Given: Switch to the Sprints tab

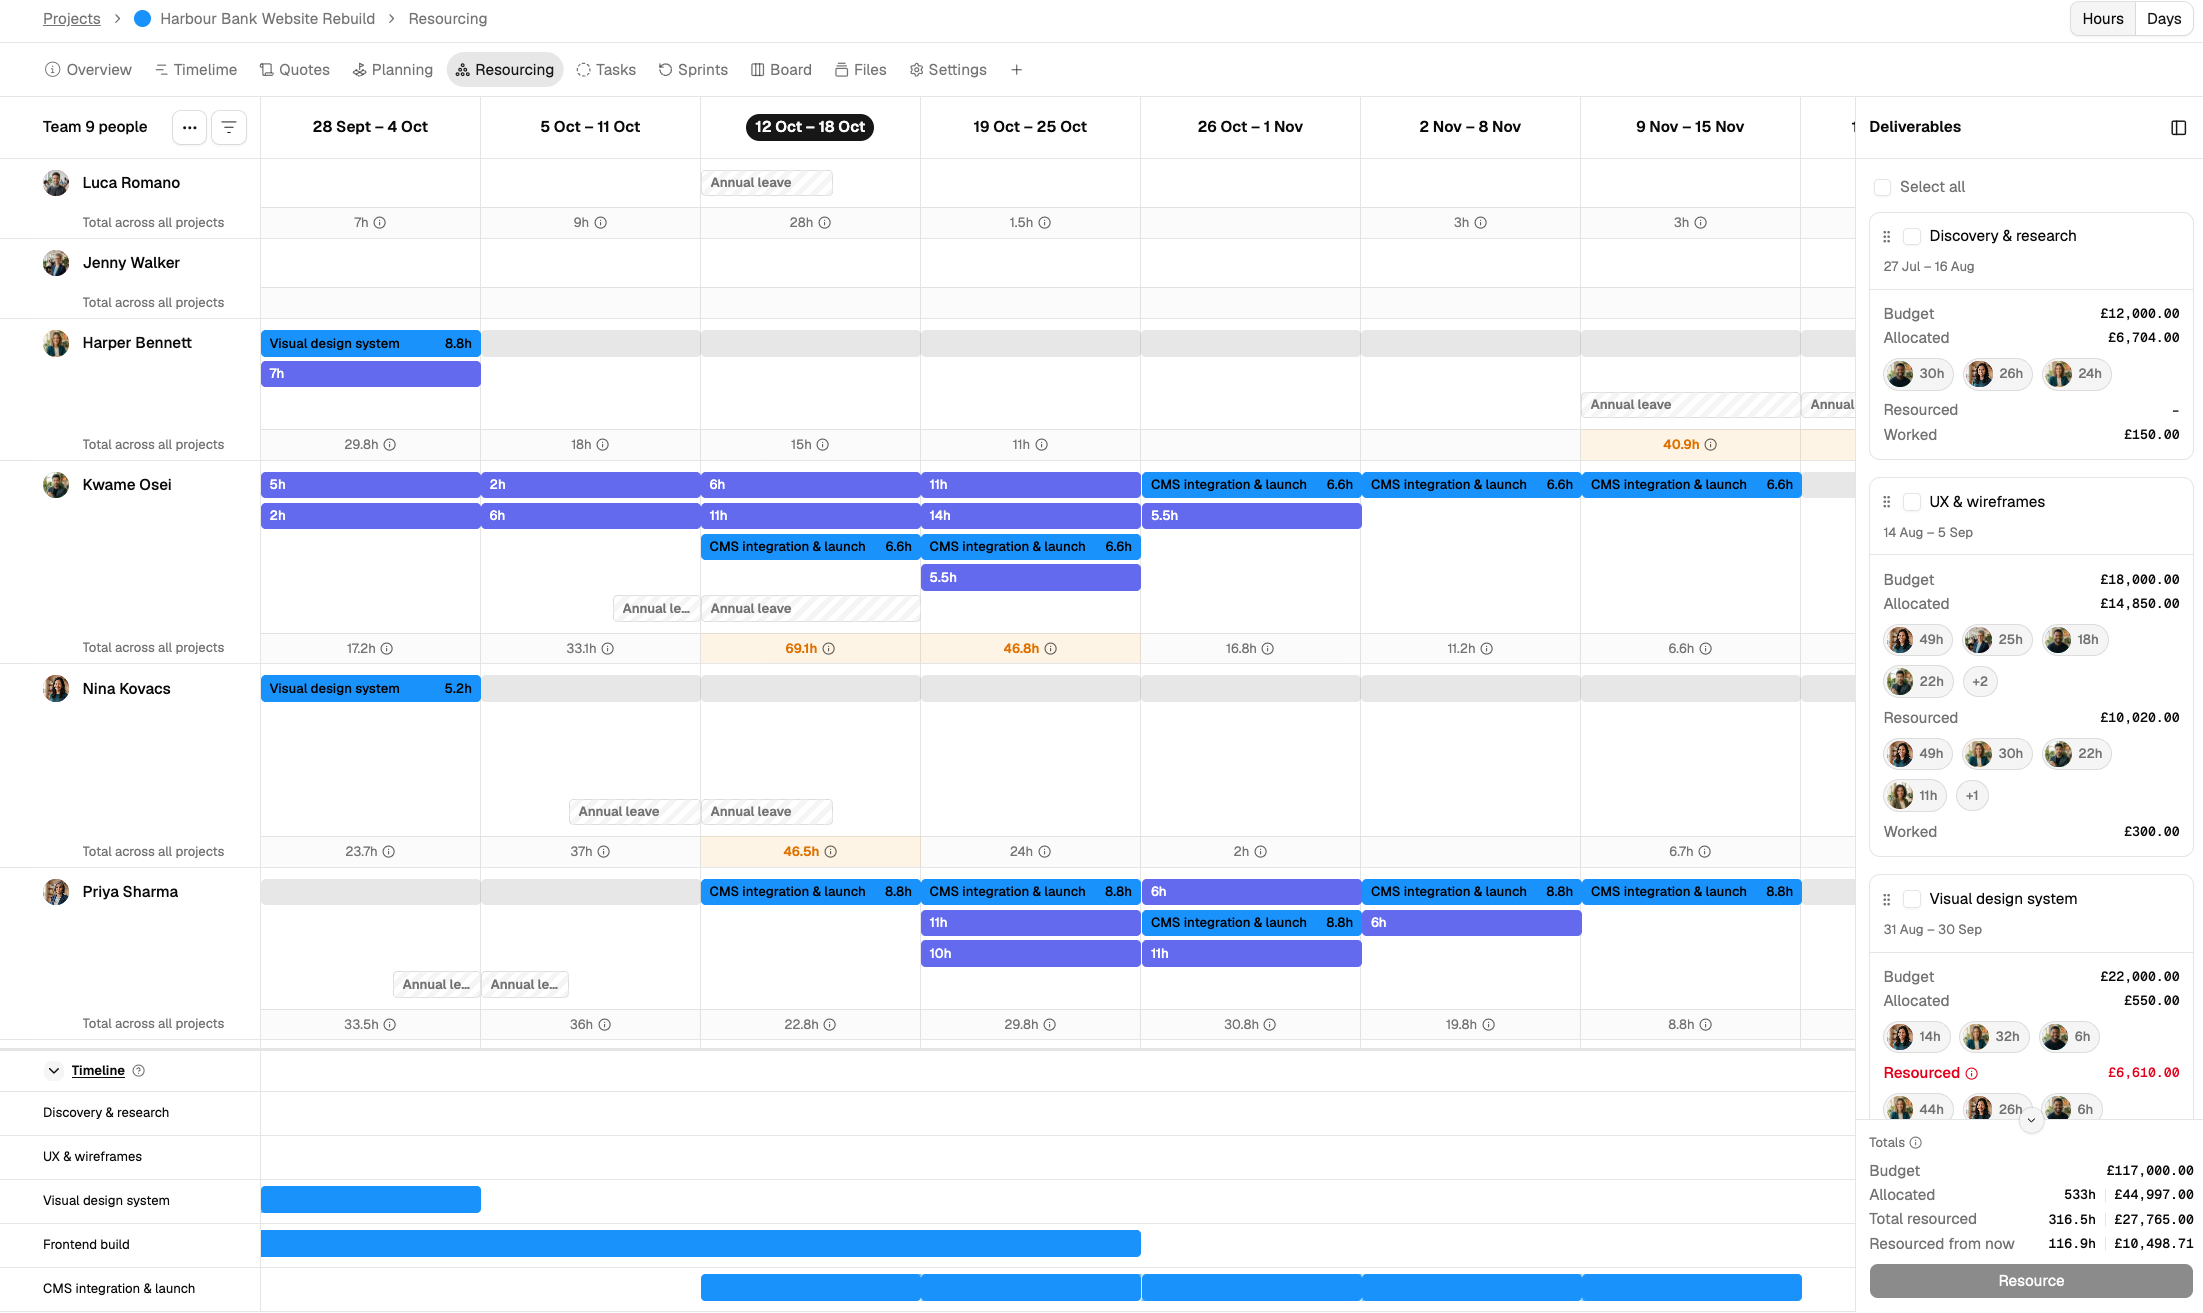Looking at the screenshot, I should pyautogui.click(x=693, y=70).
